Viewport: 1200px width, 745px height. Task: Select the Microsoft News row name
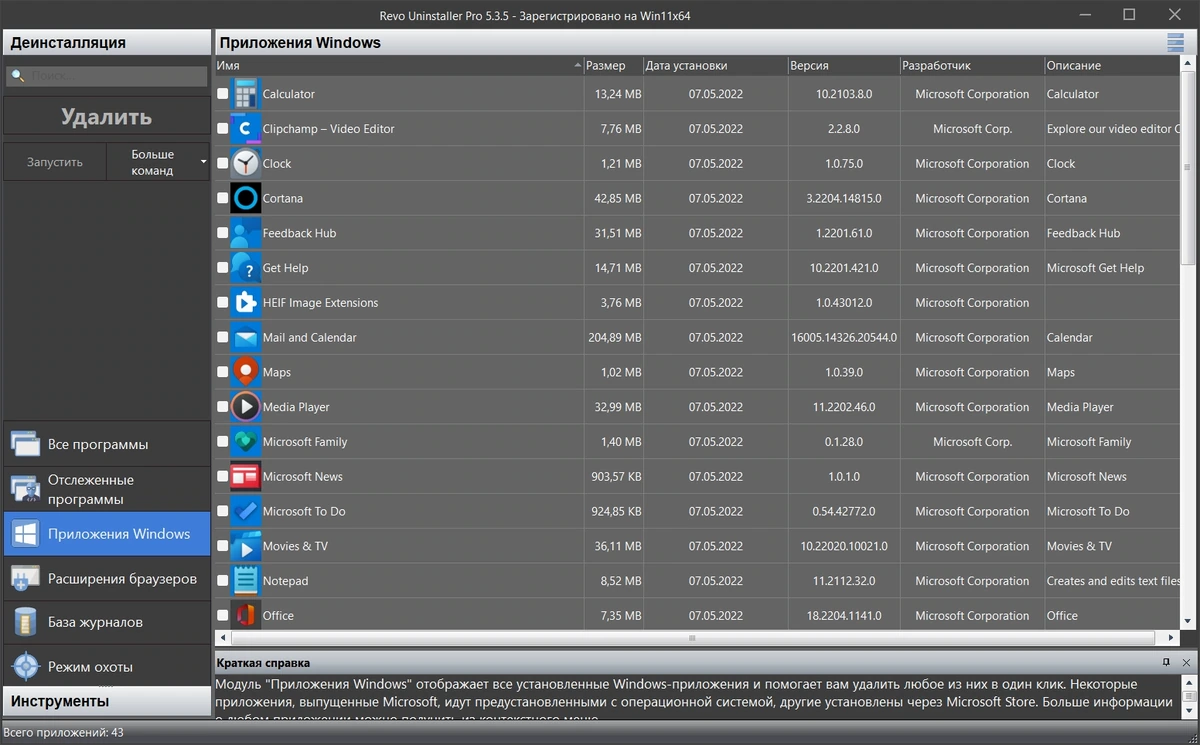tap(303, 477)
